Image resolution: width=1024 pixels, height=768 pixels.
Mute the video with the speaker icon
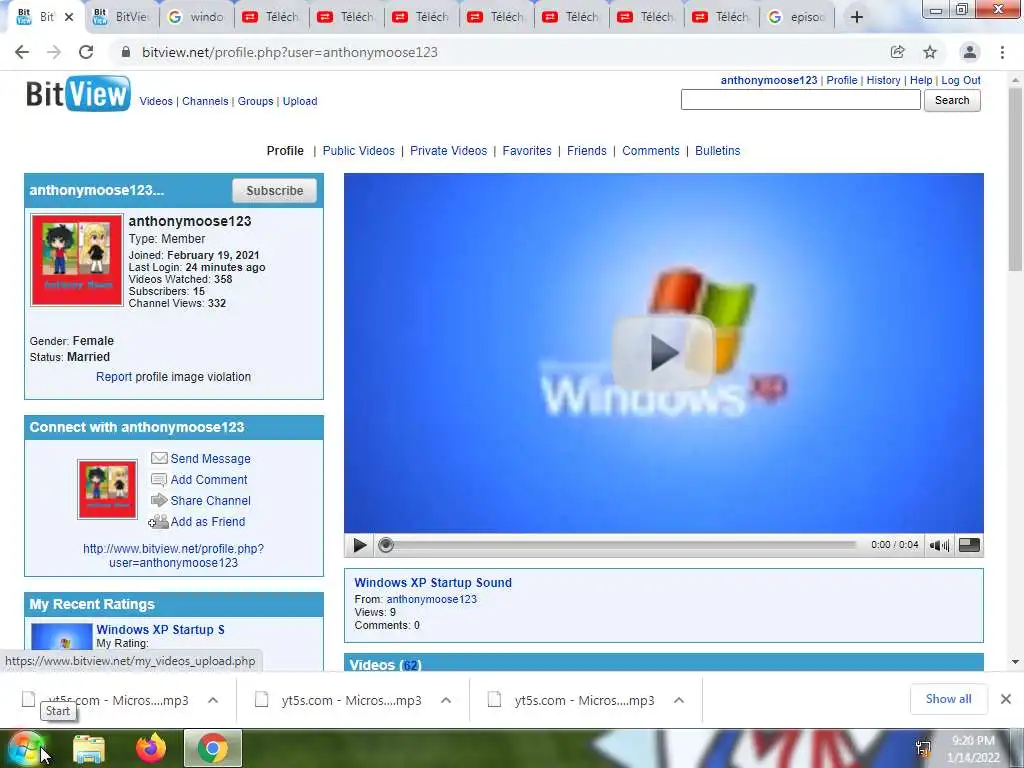939,545
